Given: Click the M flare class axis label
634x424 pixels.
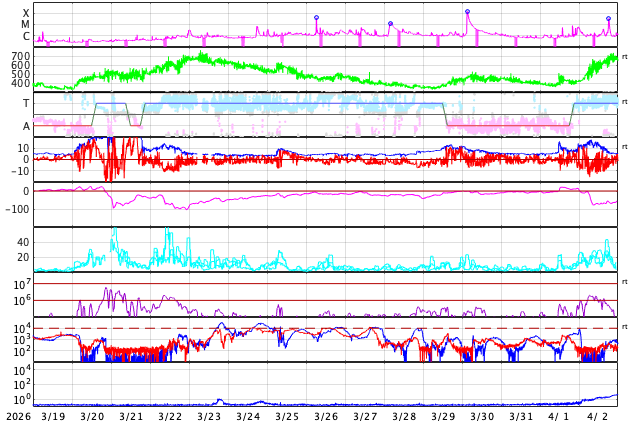Looking at the screenshot, I should pyautogui.click(x=26, y=25).
